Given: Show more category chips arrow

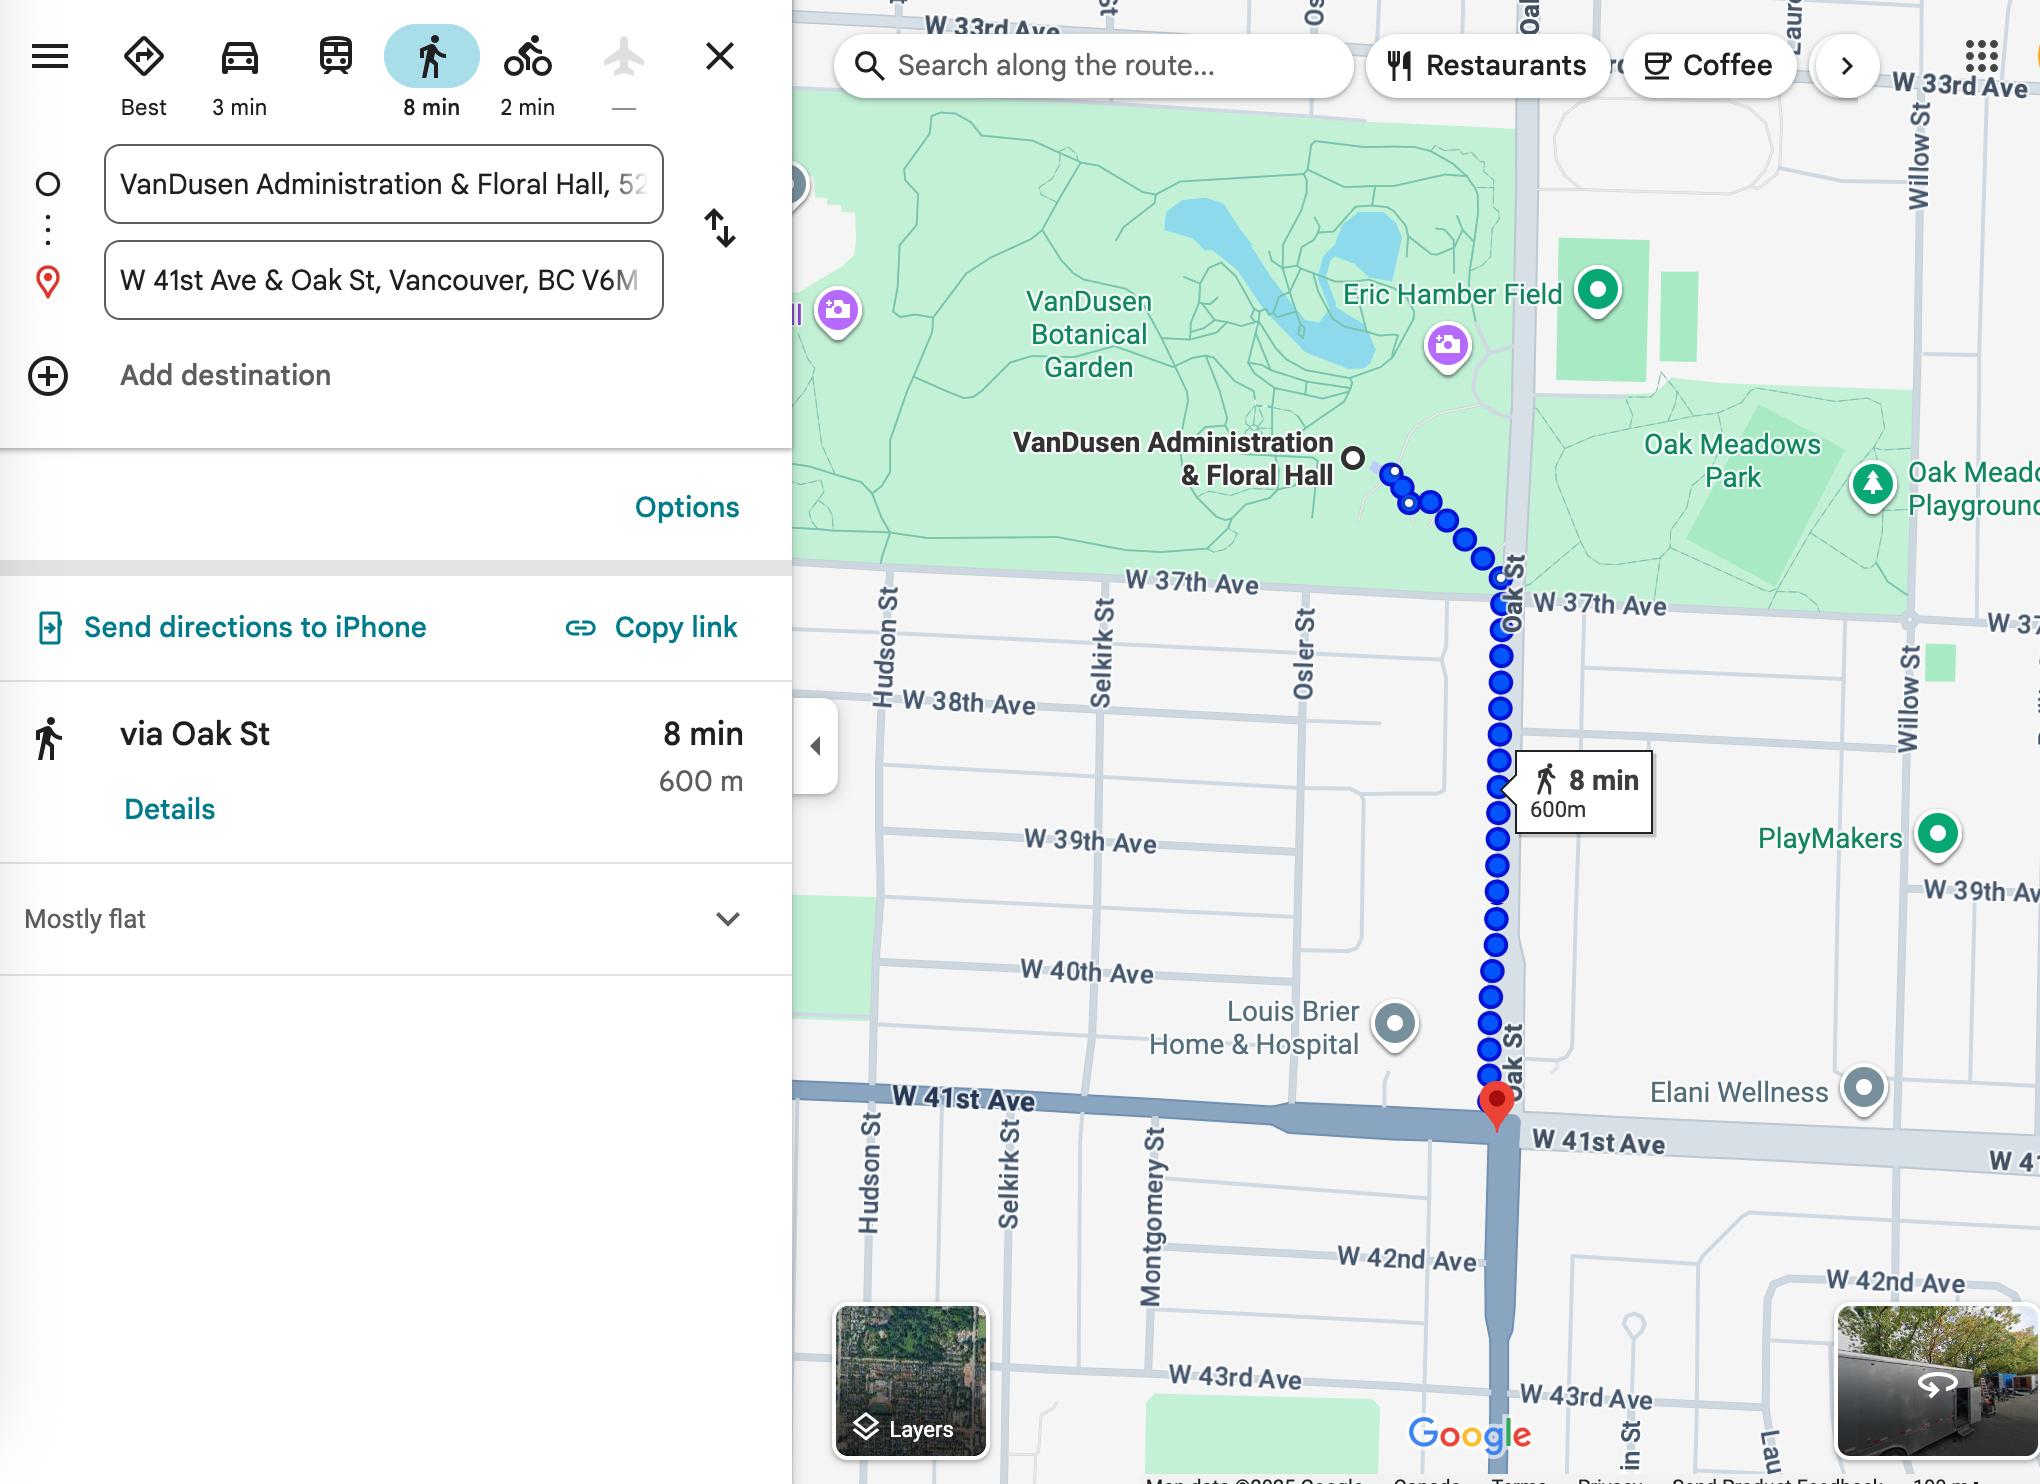Looking at the screenshot, I should (1847, 66).
